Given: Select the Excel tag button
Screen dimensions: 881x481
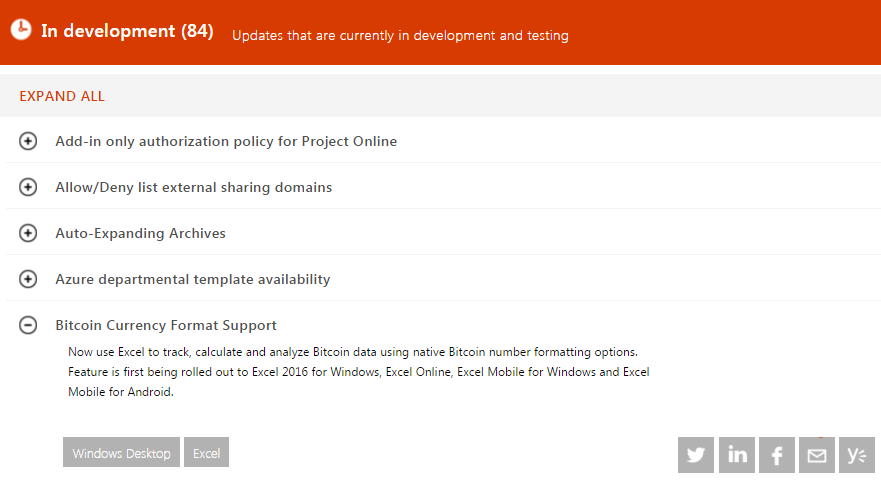Looking at the screenshot, I should [207, 453].
